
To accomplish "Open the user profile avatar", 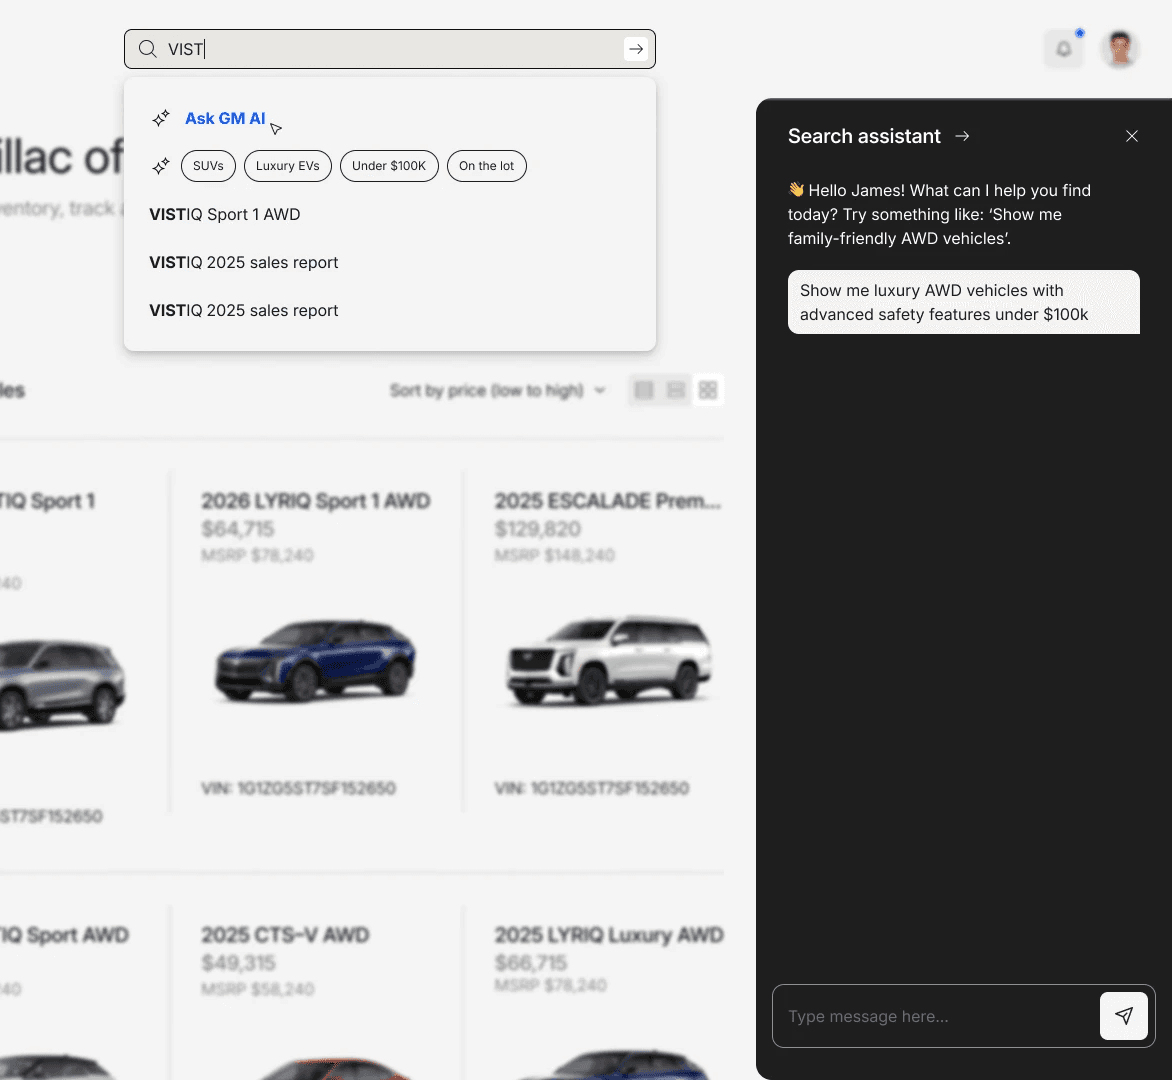I will pos(1119,49).
